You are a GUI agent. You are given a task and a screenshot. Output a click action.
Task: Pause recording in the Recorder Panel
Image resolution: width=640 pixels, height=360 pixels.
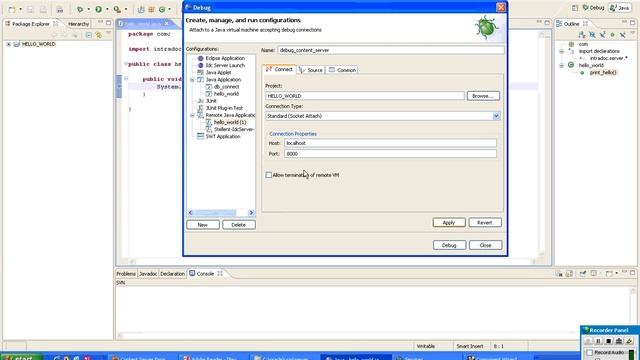coord(598,341)
